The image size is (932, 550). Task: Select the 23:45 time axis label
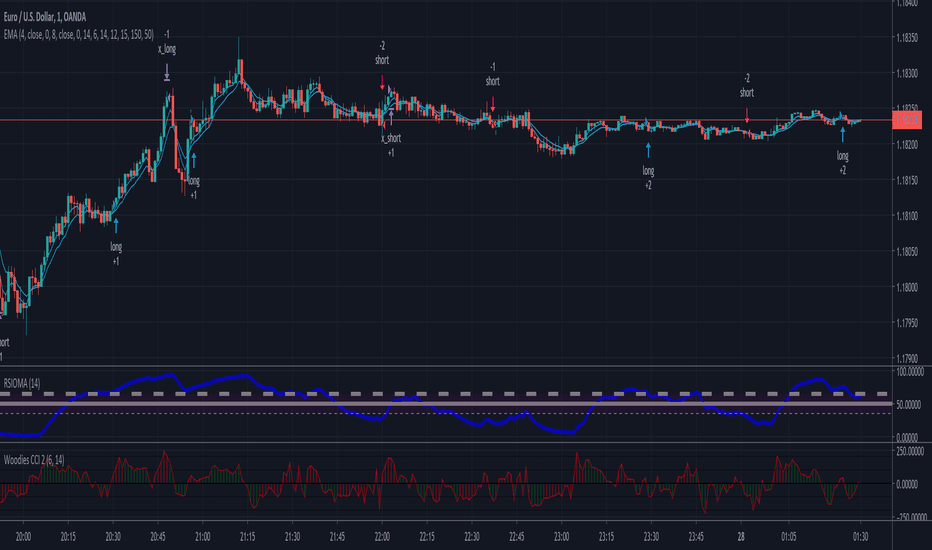[x=696, y=537]
